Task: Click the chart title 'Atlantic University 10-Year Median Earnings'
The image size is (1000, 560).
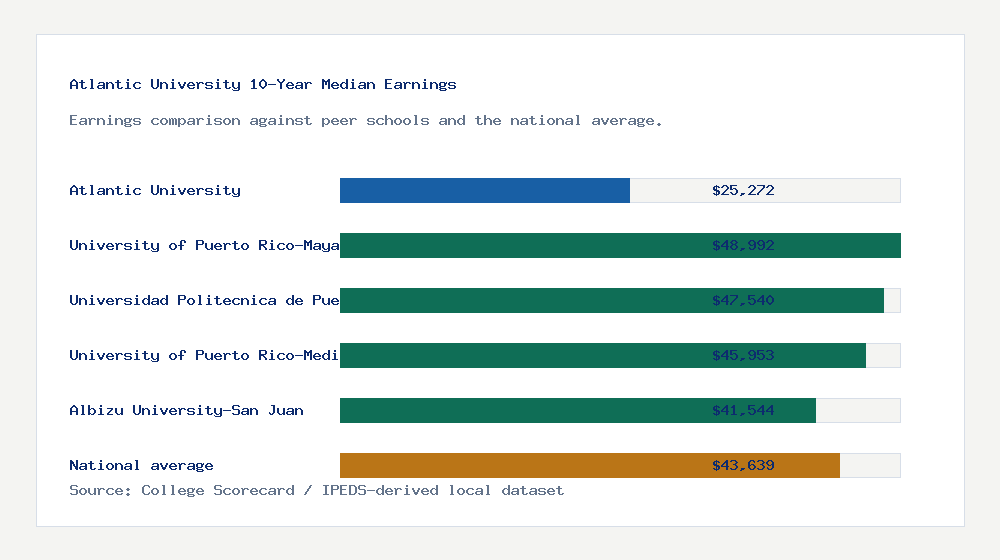Action: coord(263,84)
